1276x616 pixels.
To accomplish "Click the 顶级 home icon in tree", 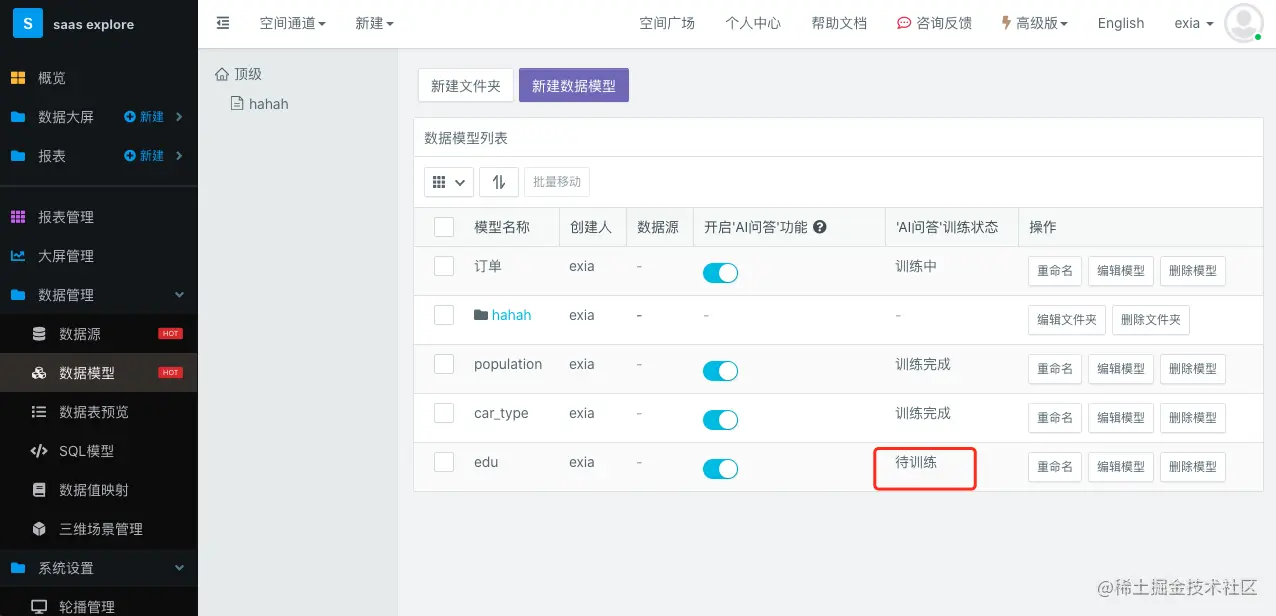I will tap(222, 74).
